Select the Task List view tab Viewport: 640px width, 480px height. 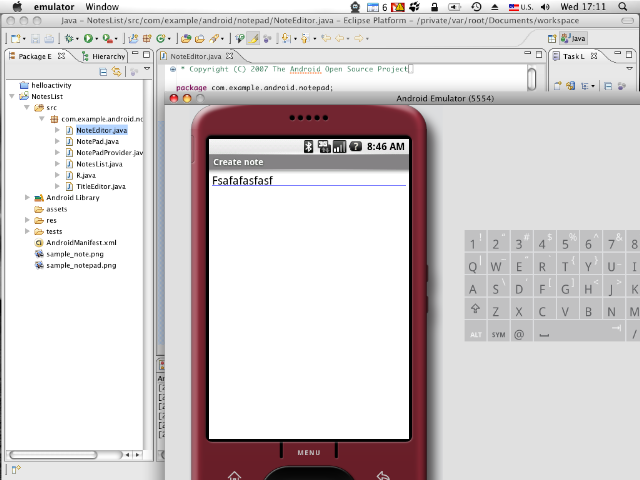(x=574, y=56)
